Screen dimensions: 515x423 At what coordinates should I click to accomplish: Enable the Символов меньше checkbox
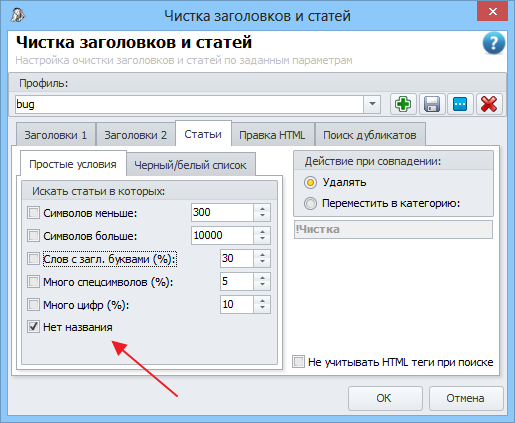33,213
